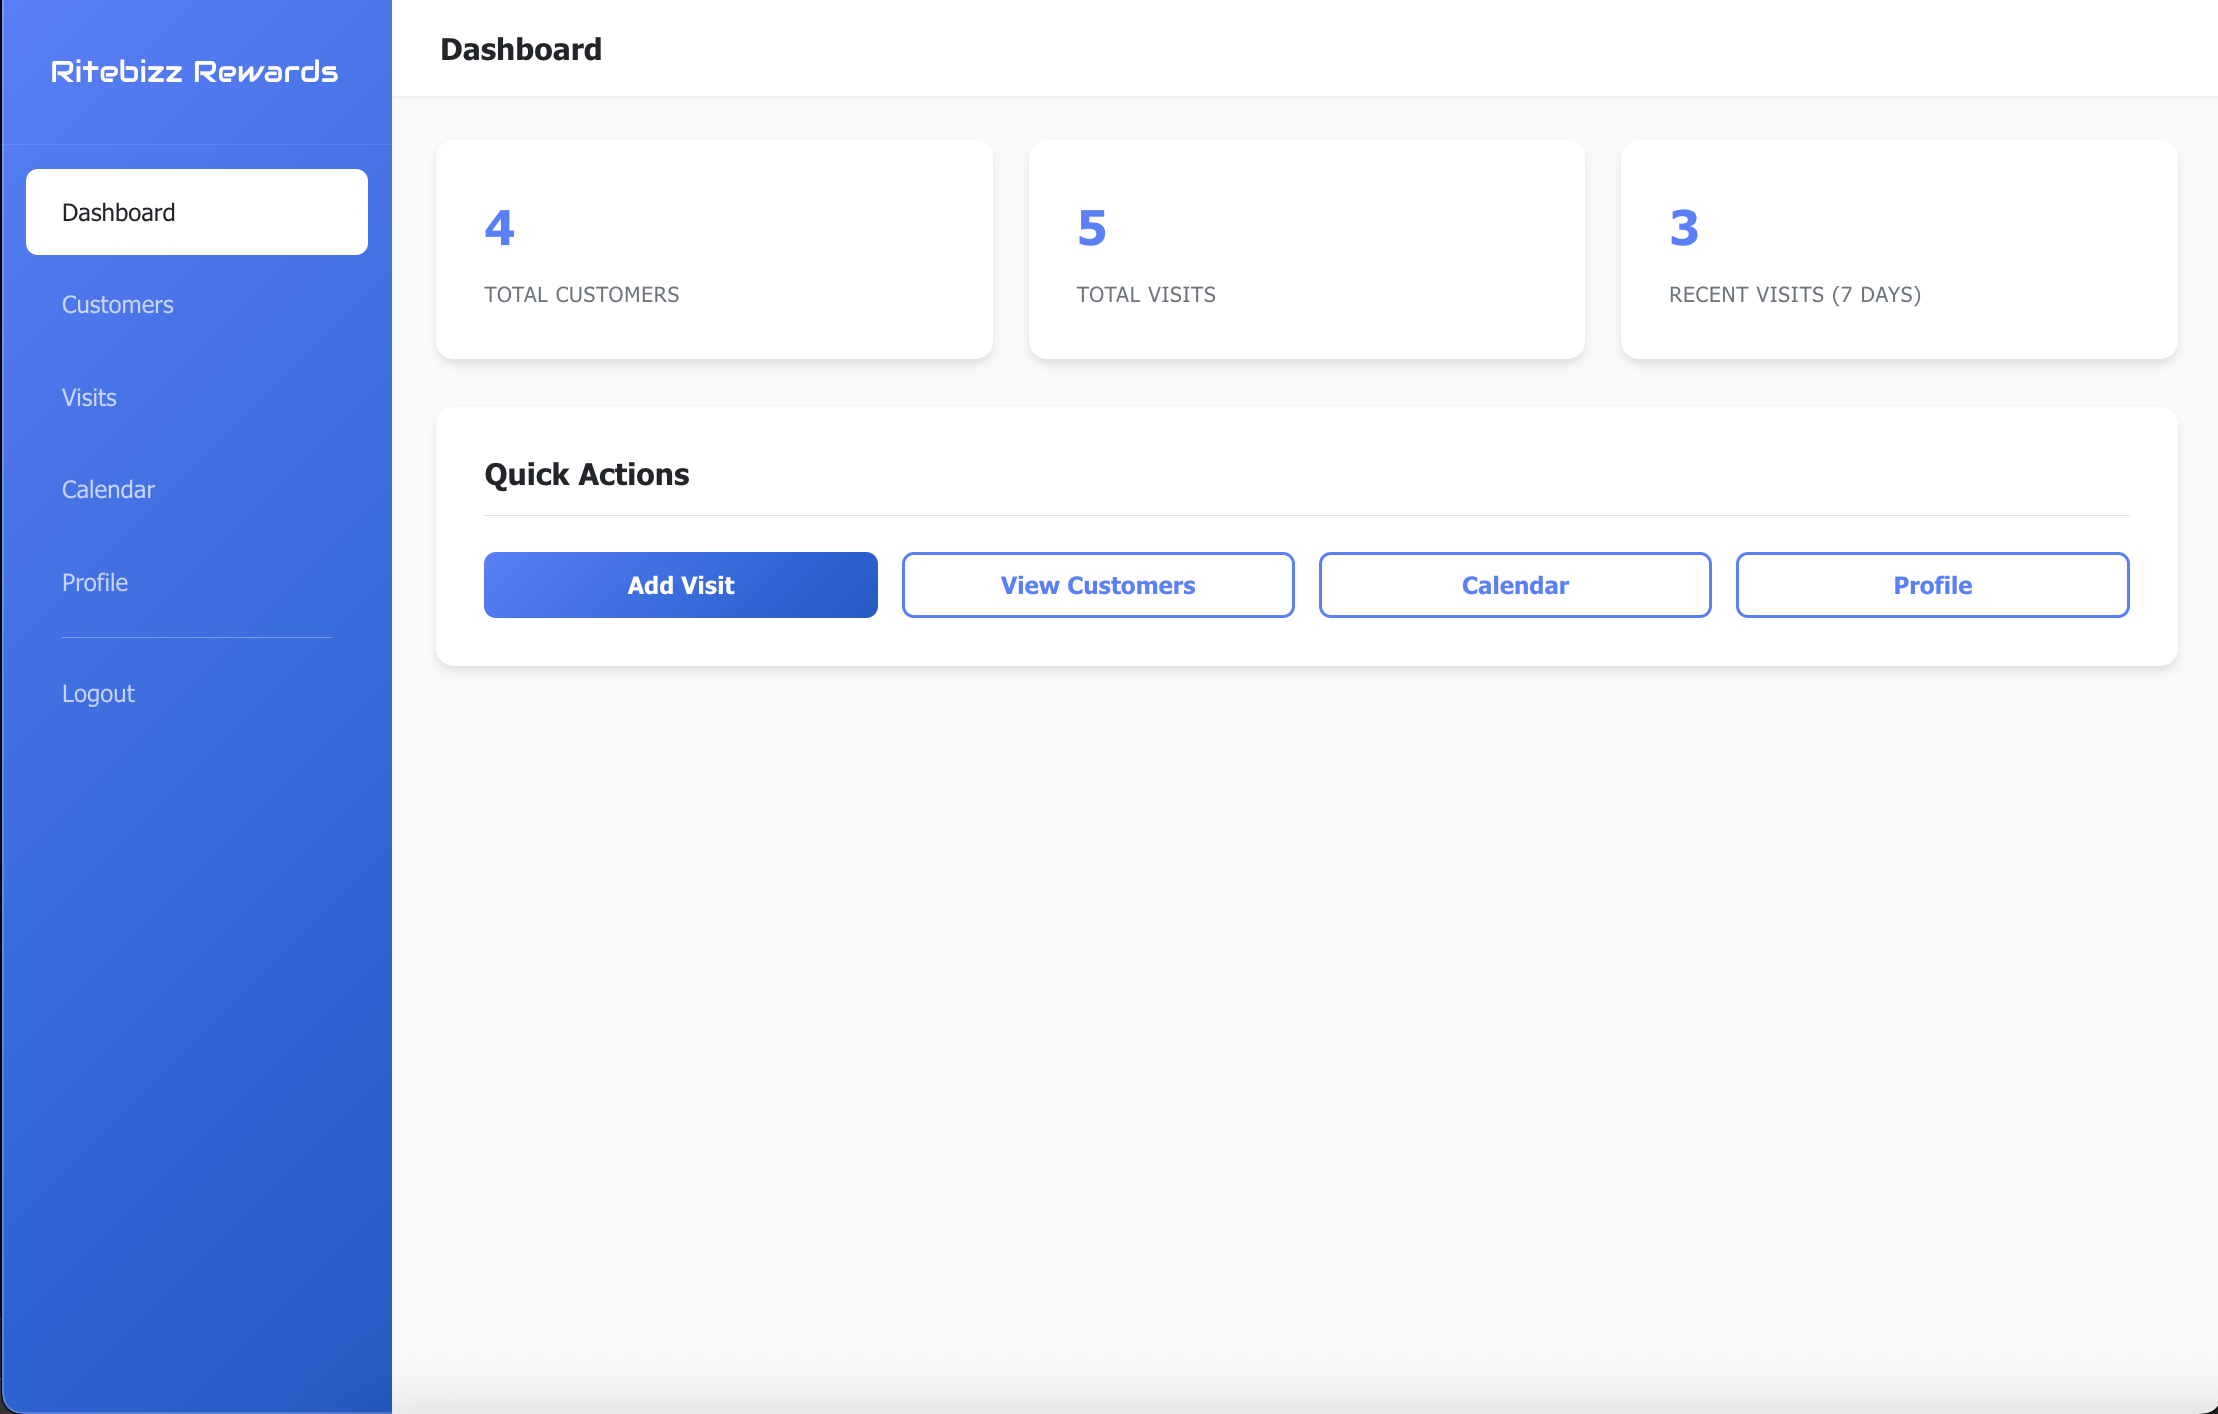This screenshot has width=2218, height=1414.
Task: Click the Add Visit button
Action: click(x=681, y=585)
